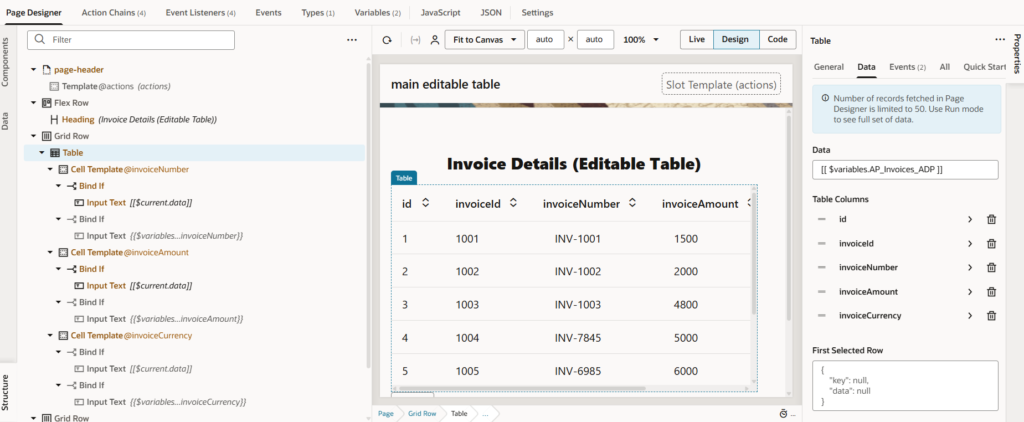This screenshot has width=1024, height=422.
Task: Delete the invoiceNumber column using trash icon
Action: (991, 267)
